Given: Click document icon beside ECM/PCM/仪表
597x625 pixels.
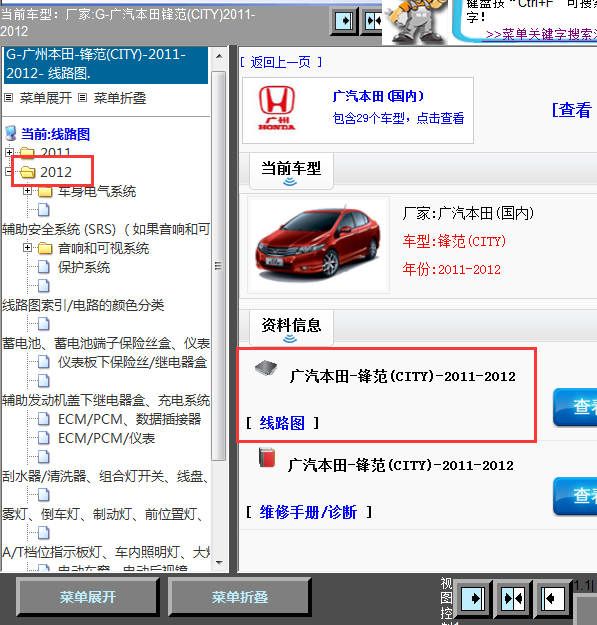Looking at the screenshot, I should [x=44, y=438].
